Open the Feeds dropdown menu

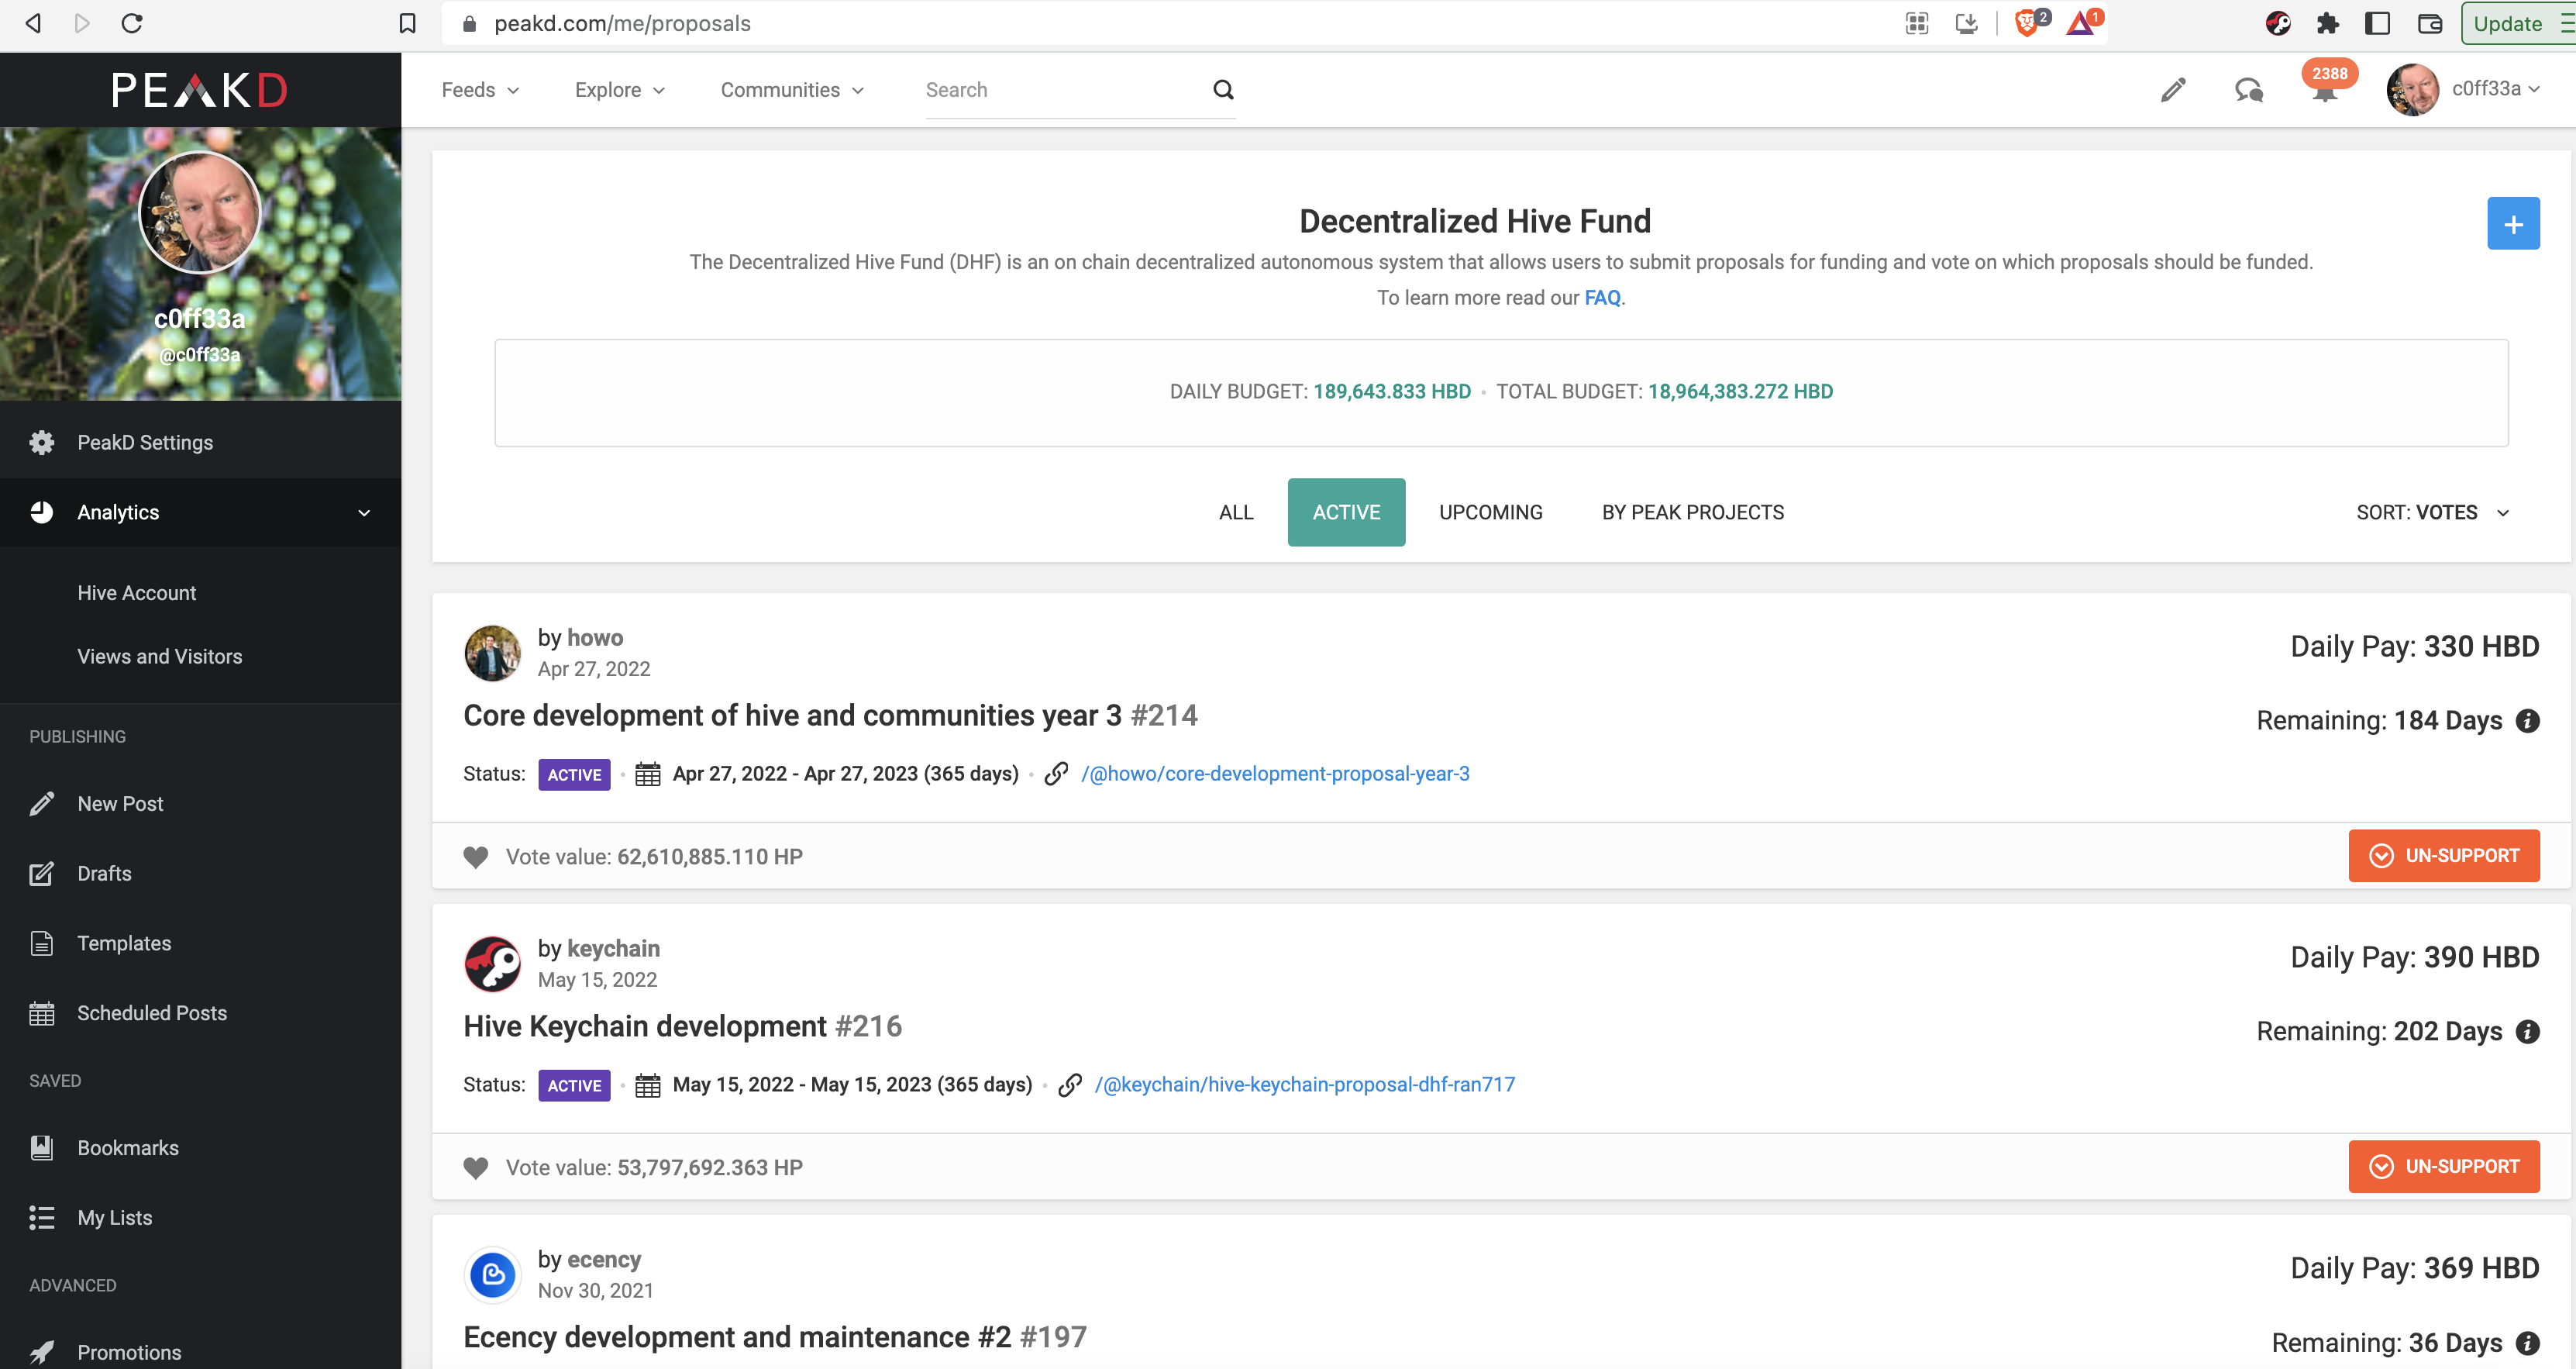point(480,90)
